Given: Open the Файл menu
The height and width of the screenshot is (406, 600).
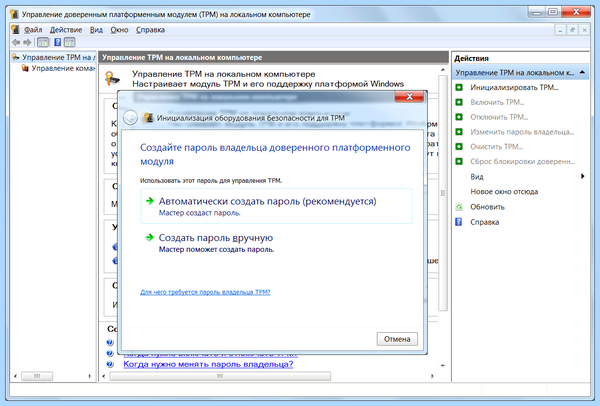Looking at the screenshot, I should pyautogui.click(x=33, y=30).
